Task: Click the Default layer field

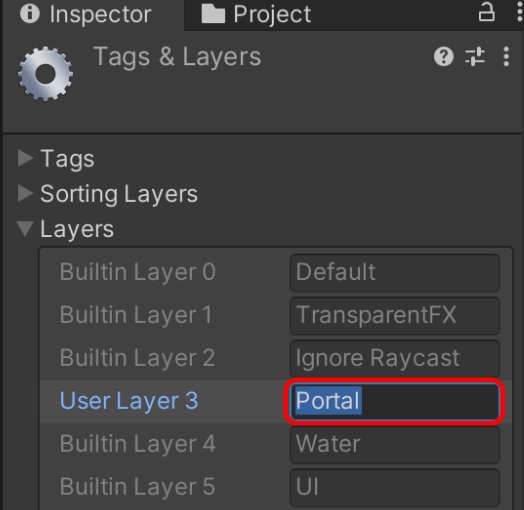Action: [x=395, y=273]
